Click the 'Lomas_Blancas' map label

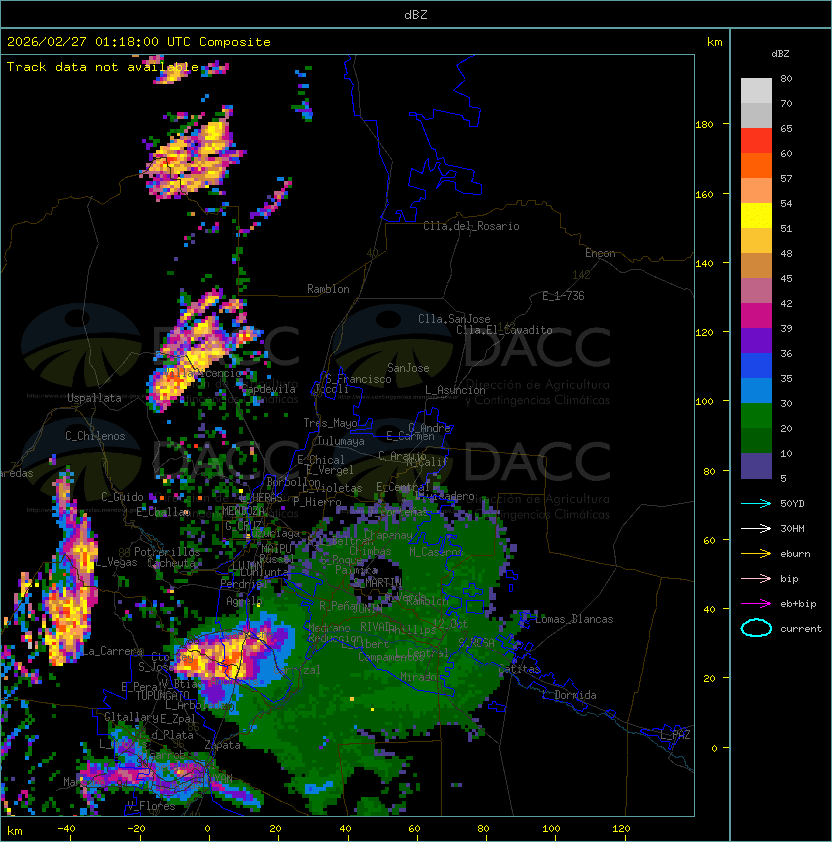pos(574,619)
